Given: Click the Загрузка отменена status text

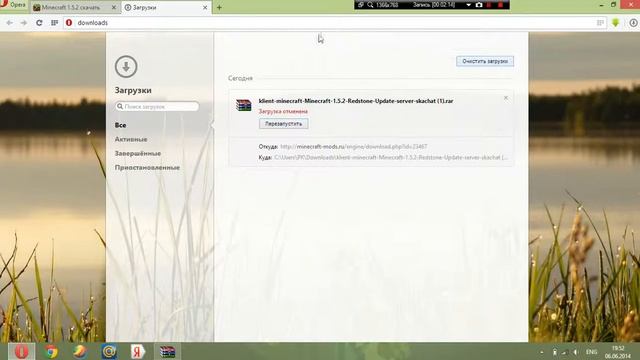Looking at the screenshot, I should [283, 111].
